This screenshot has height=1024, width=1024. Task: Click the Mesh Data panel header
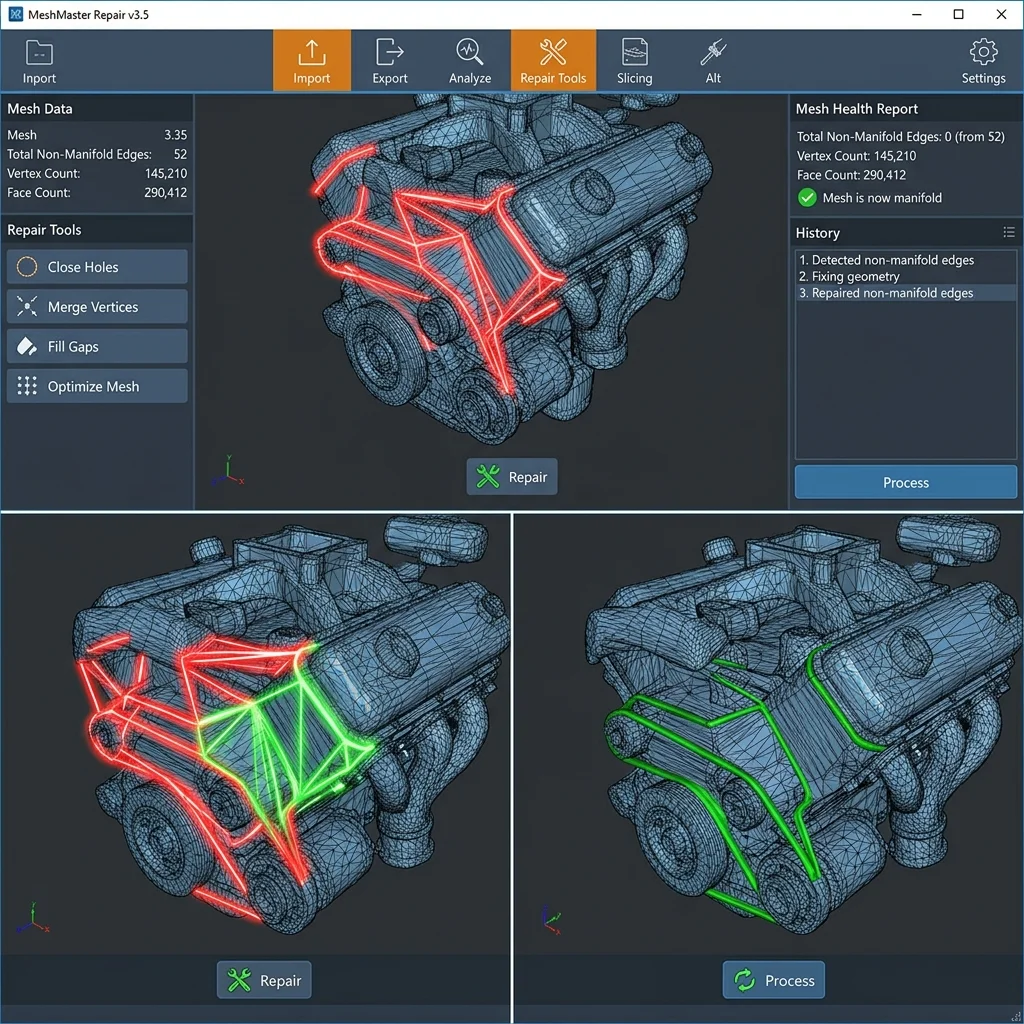97,108
